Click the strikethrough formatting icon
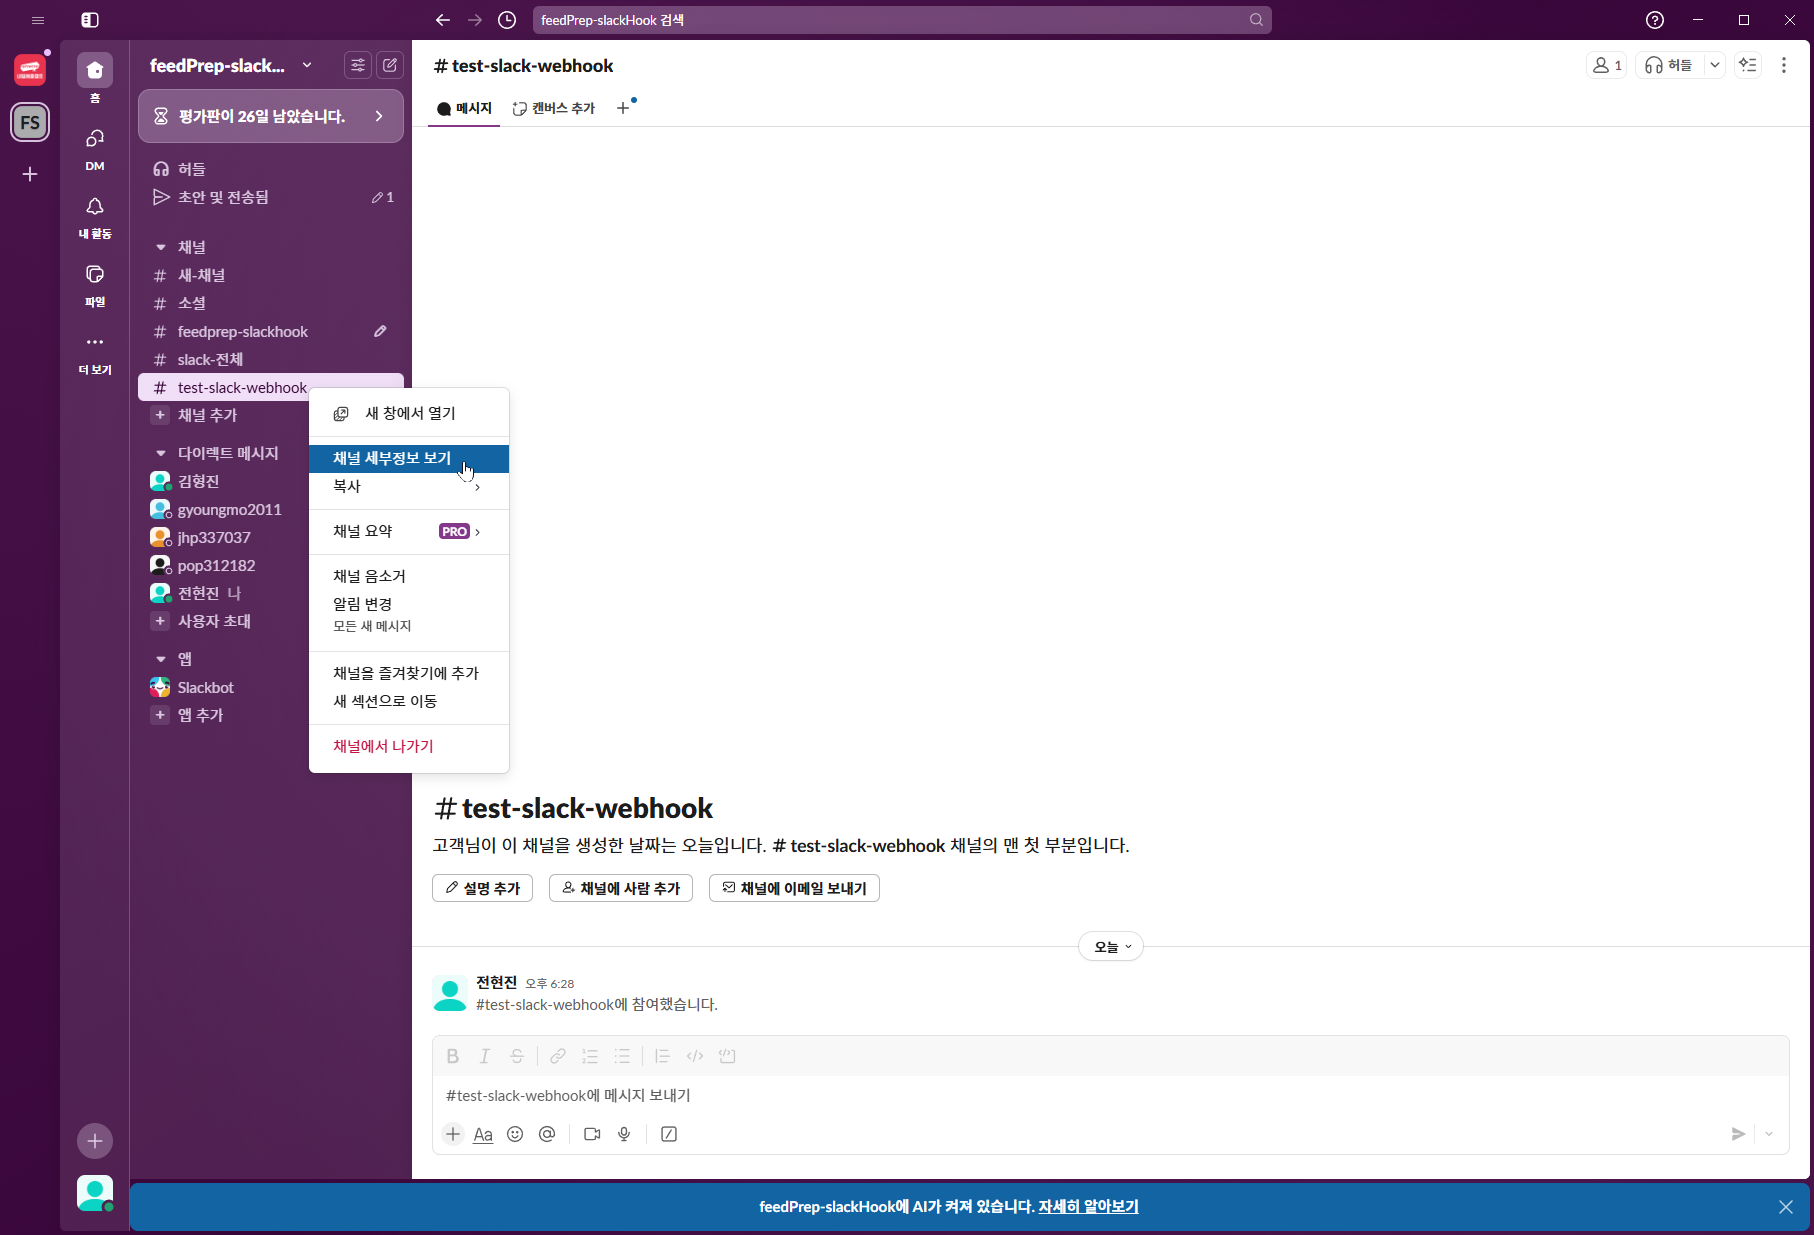Screen dimensions: 1814x1235 pyautogui.click(x=517, y=1056)
